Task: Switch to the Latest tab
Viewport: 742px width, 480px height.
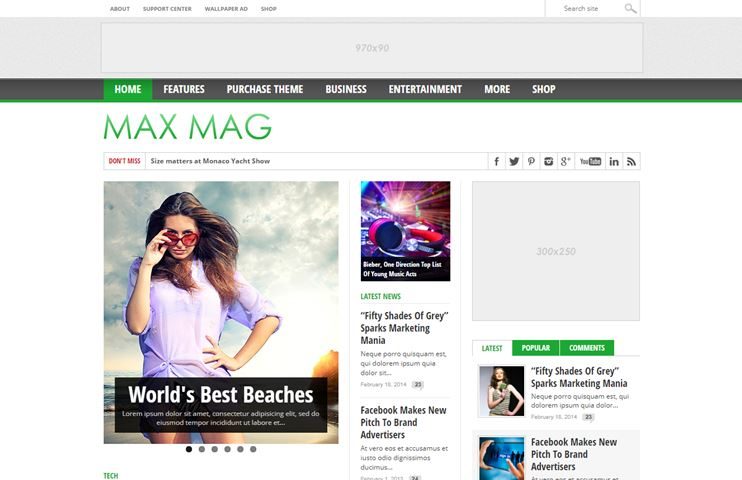Action: click(x=492, y=348)
